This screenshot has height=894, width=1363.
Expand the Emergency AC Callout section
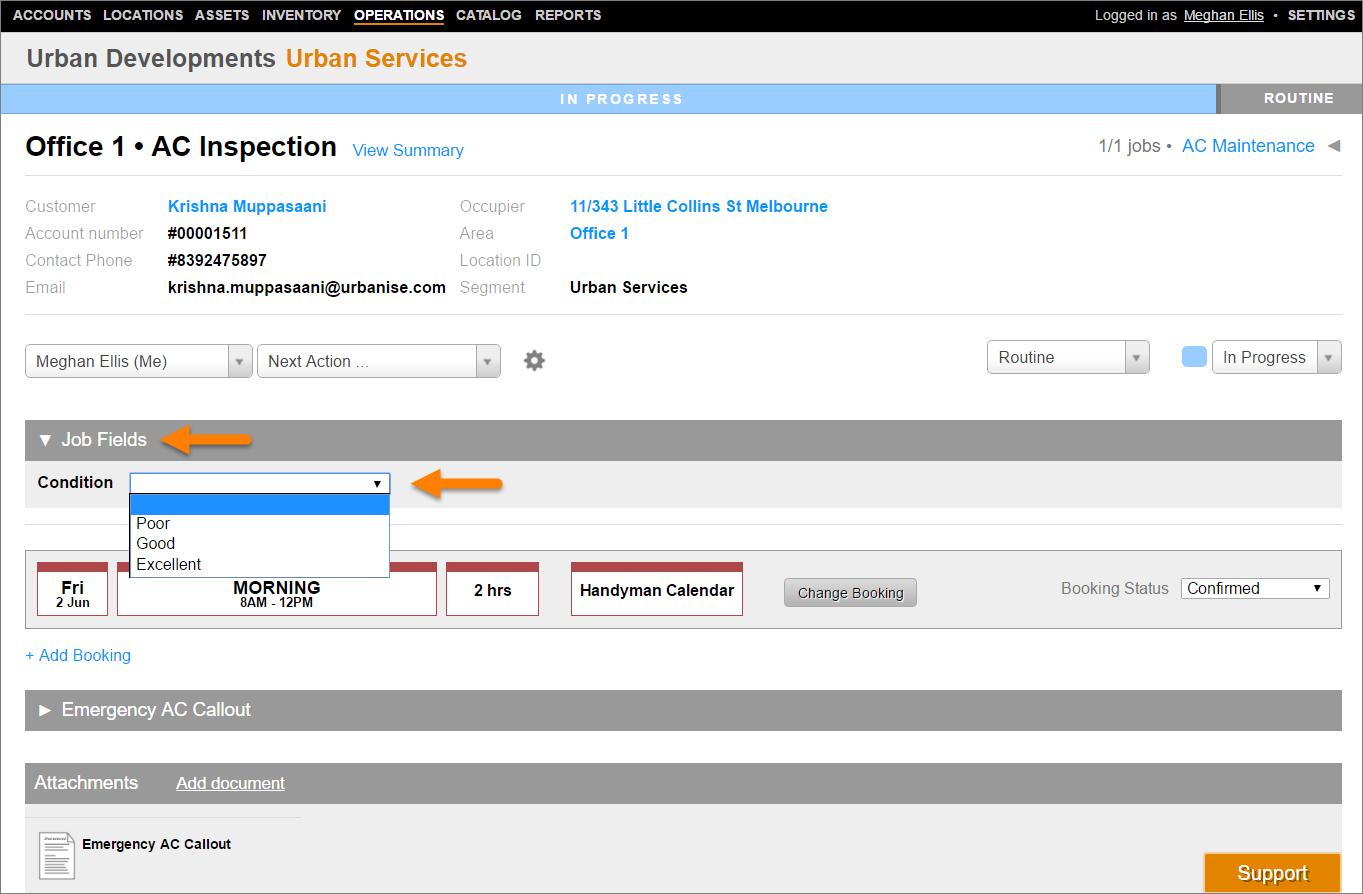click(x=45, y=710)
